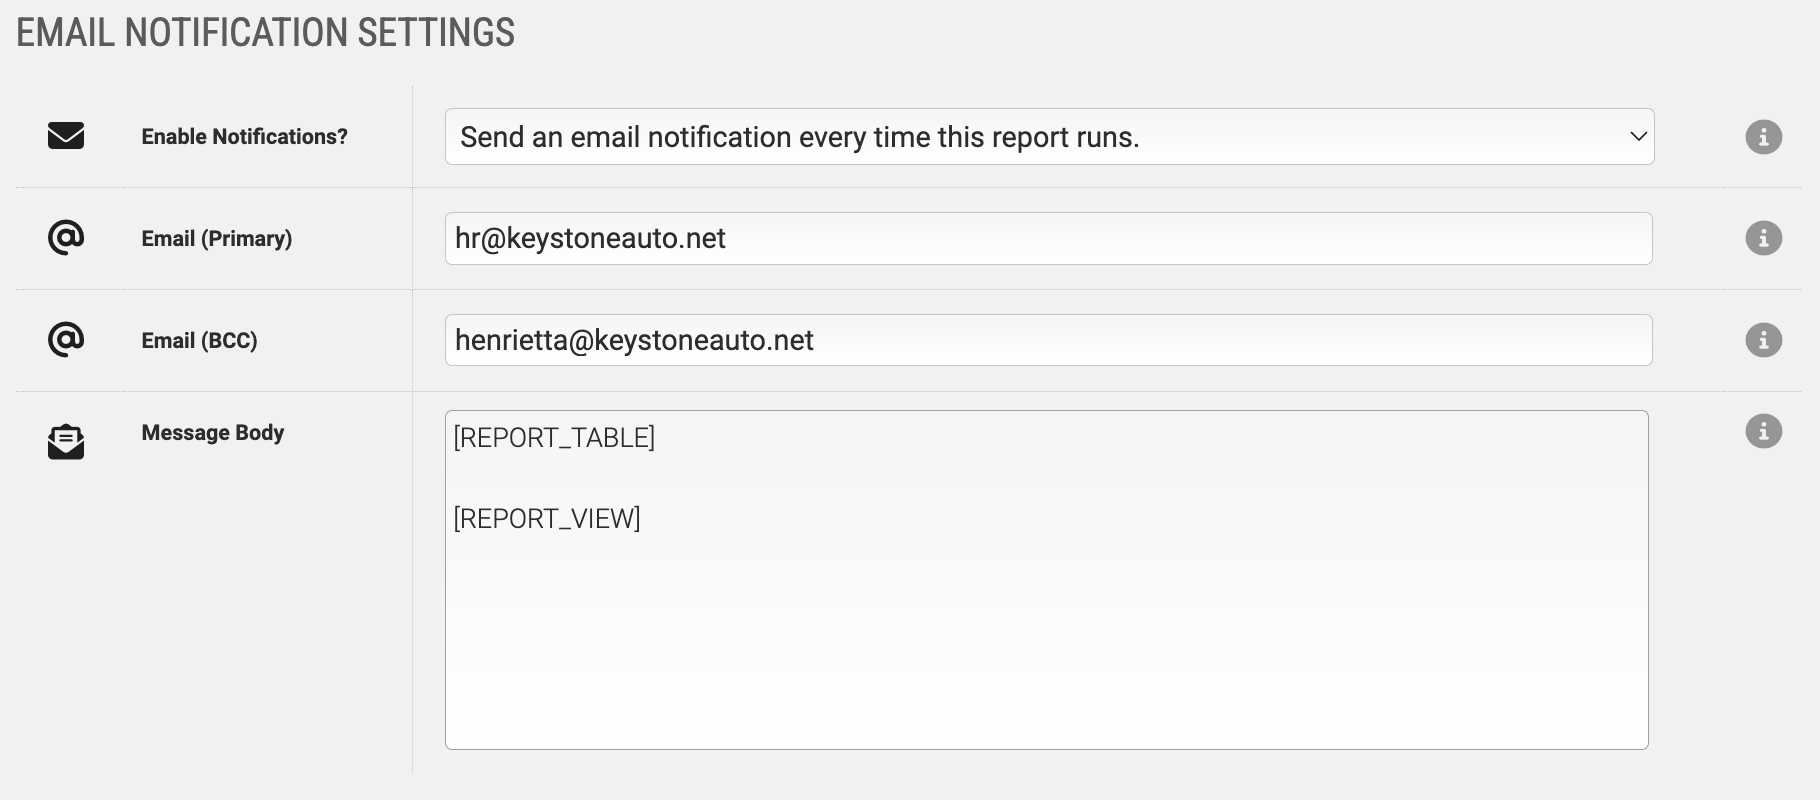Click the "Enable Notifications?" label
Viewport: 1820px width, 800px height.
point(244,137)
